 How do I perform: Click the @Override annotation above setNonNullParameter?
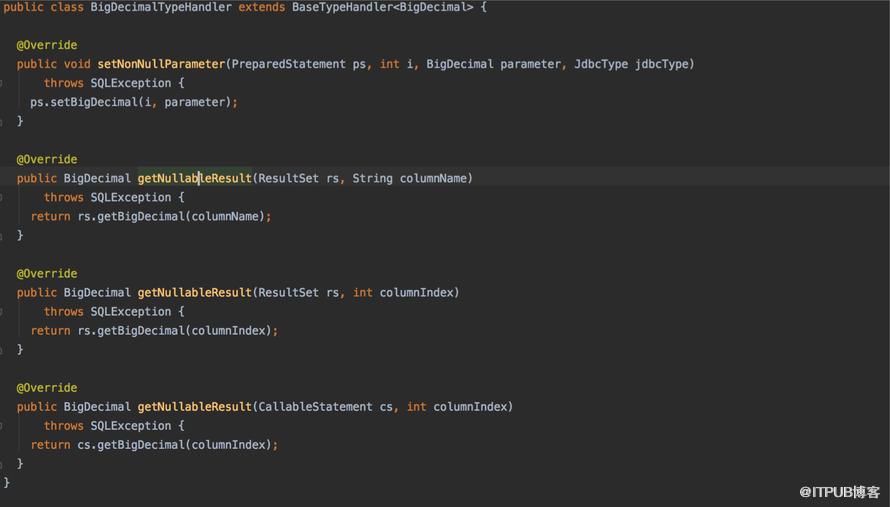47,45
